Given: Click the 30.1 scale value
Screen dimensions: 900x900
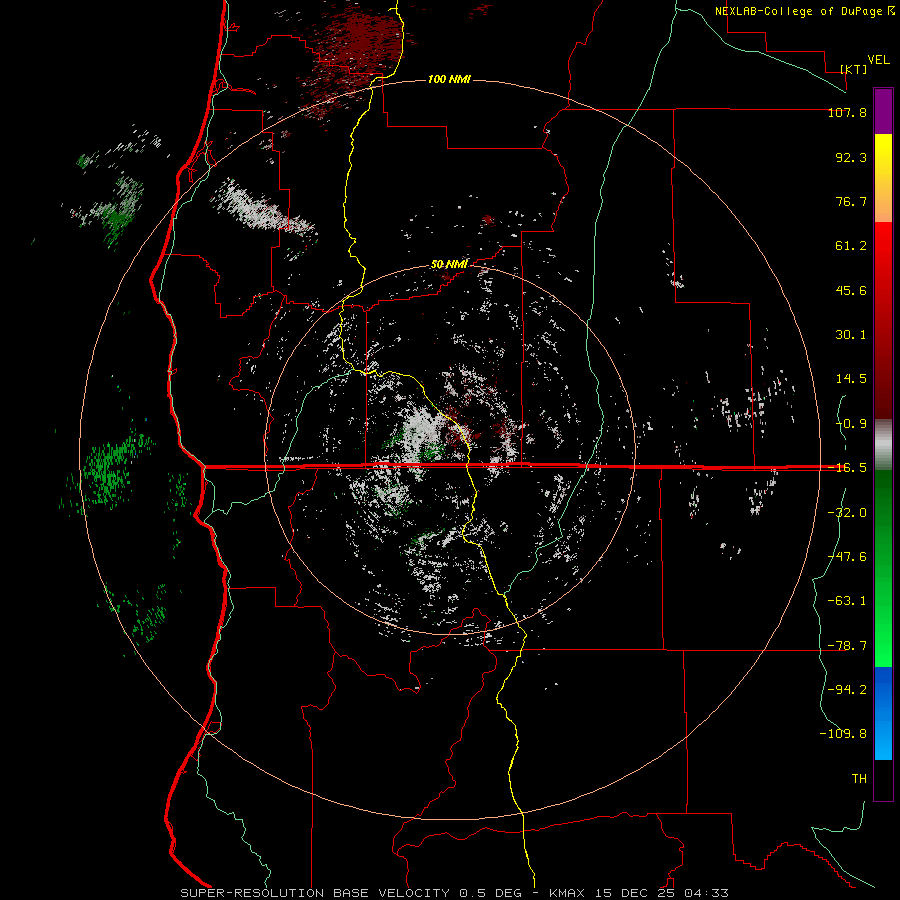Looking at the screenshot, I should point(851,335).
